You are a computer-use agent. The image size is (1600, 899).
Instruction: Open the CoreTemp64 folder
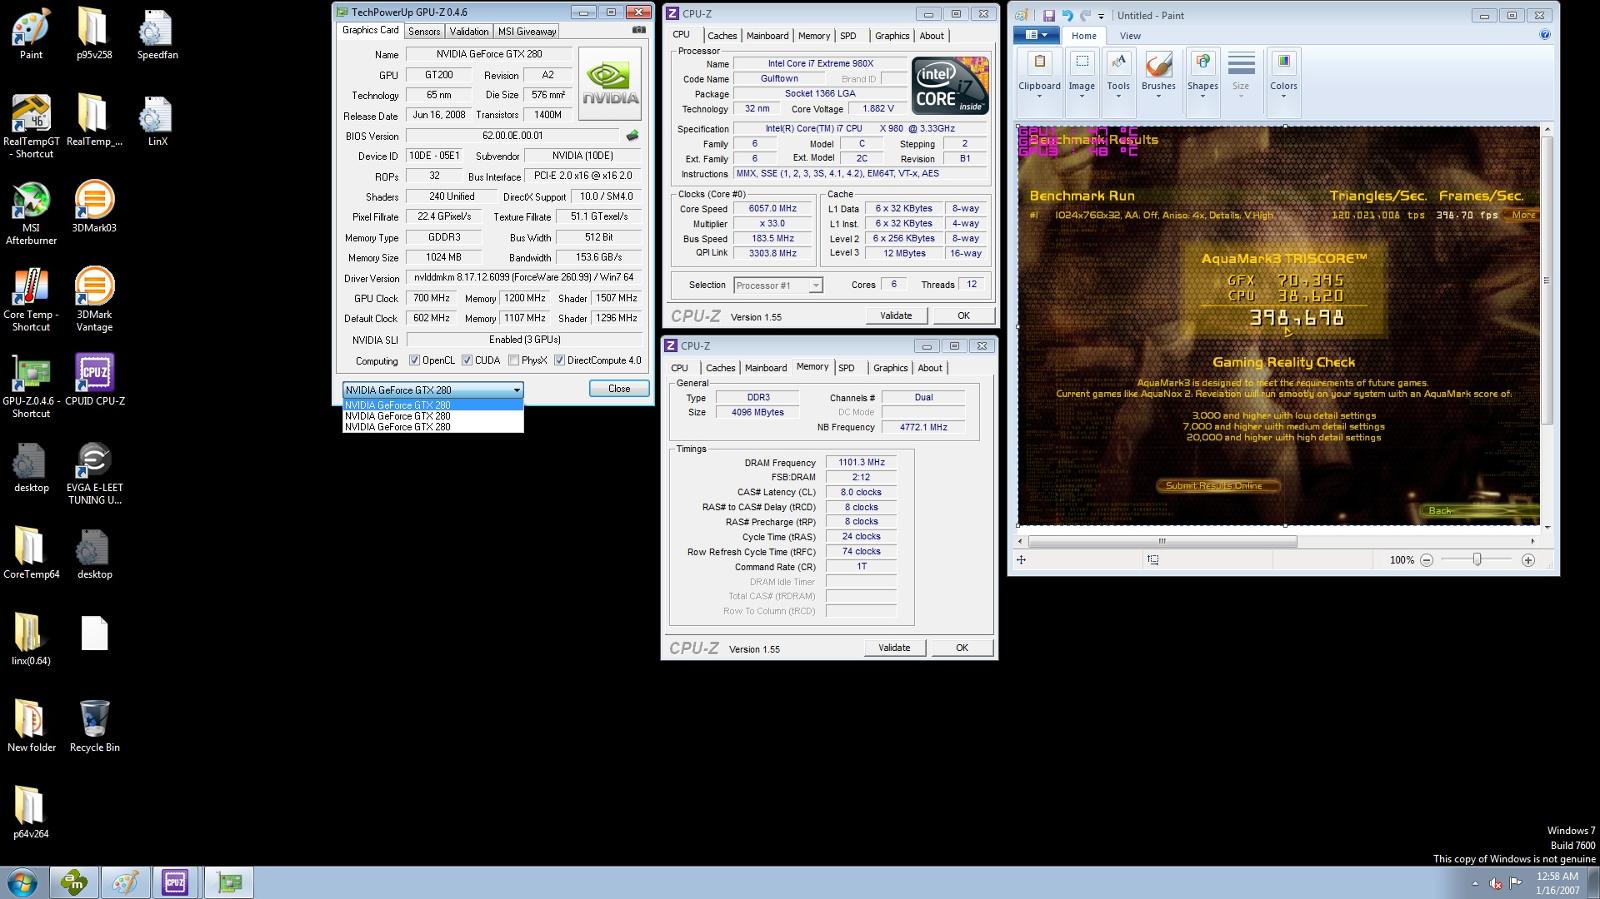point(31,553)
